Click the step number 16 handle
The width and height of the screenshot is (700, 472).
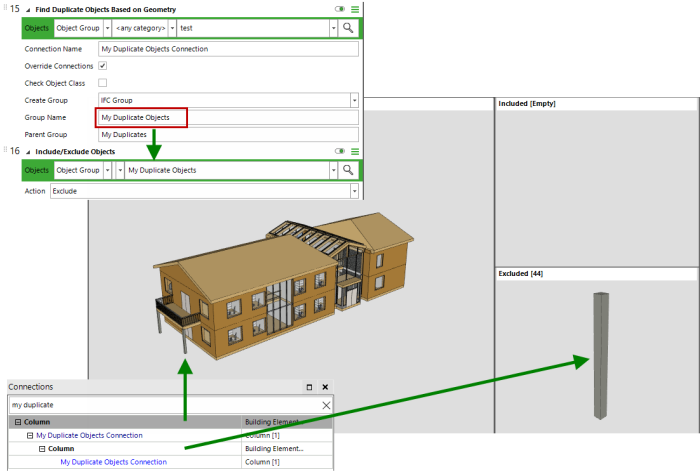click(15, 151)
